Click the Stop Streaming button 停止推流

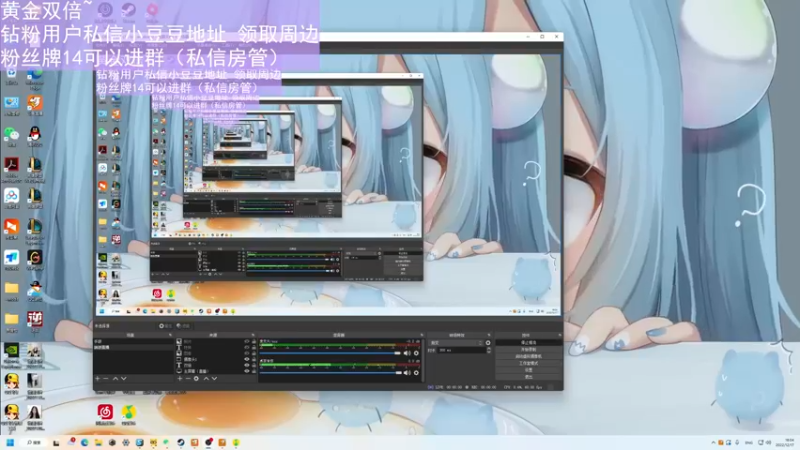pyautogui.click(x=529, y=342)
